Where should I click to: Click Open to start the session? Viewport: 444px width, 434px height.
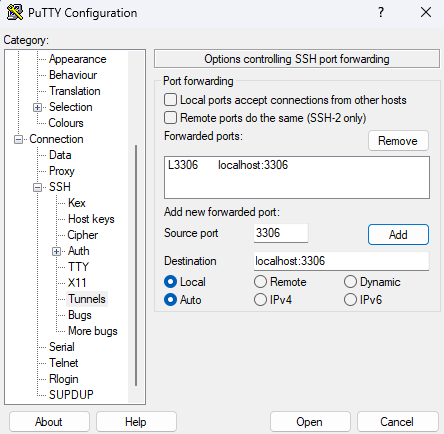point(310,422)
